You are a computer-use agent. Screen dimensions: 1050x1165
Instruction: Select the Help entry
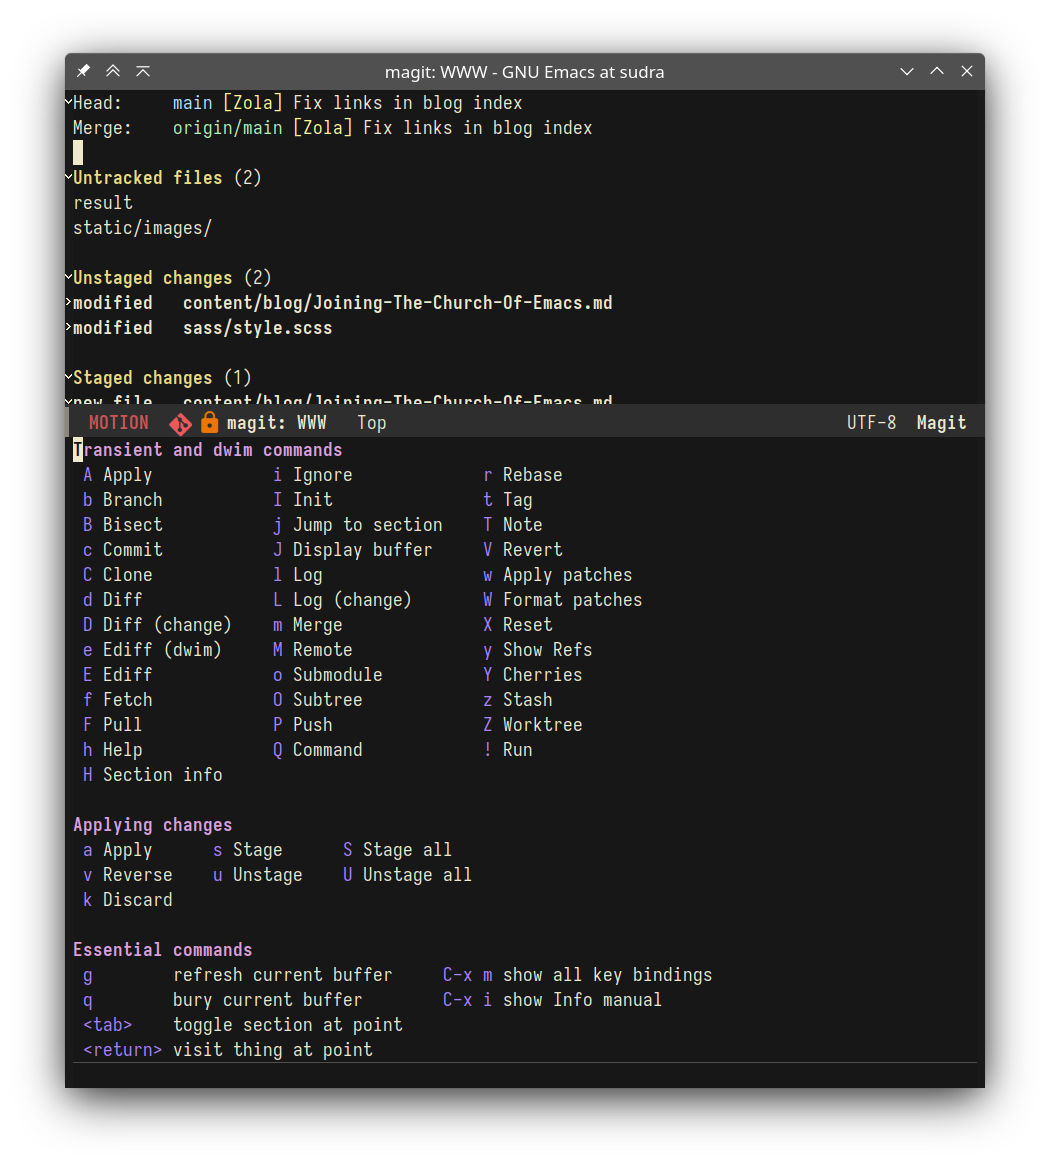(x=122, y=750)
